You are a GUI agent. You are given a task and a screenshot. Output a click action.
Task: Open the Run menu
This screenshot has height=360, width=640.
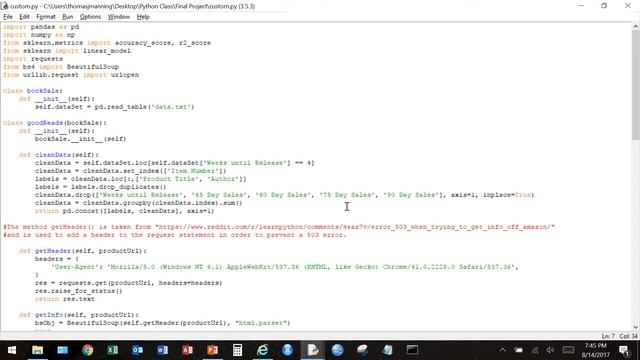[67, 17]
